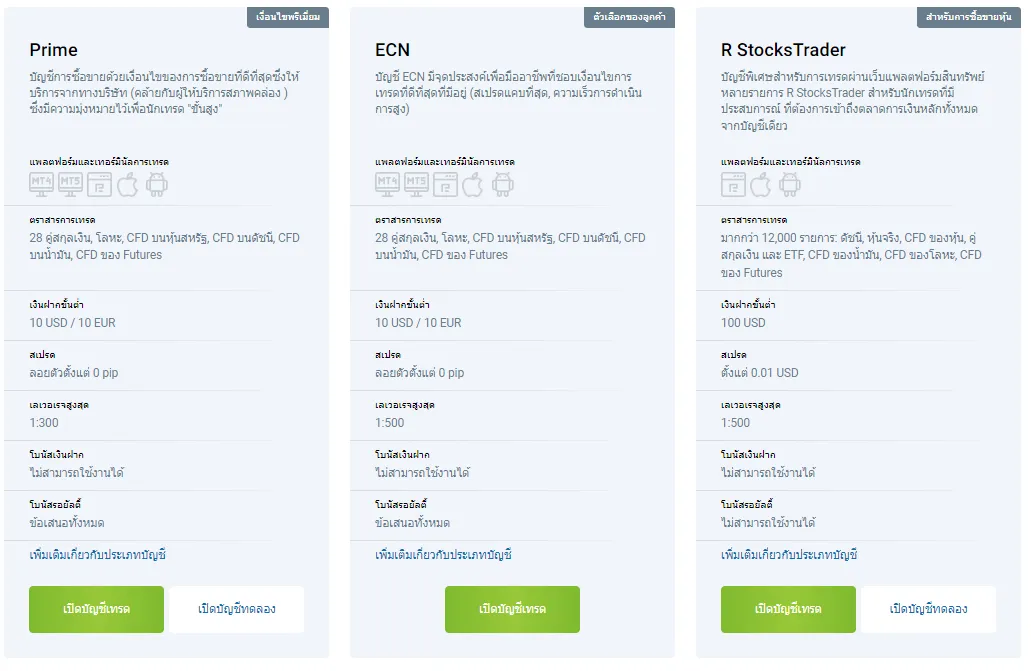The image size is (1033, 671).
Task: Click ECN minimum deposit '10 USD / 10 EUR'
Action: [418, 323]
